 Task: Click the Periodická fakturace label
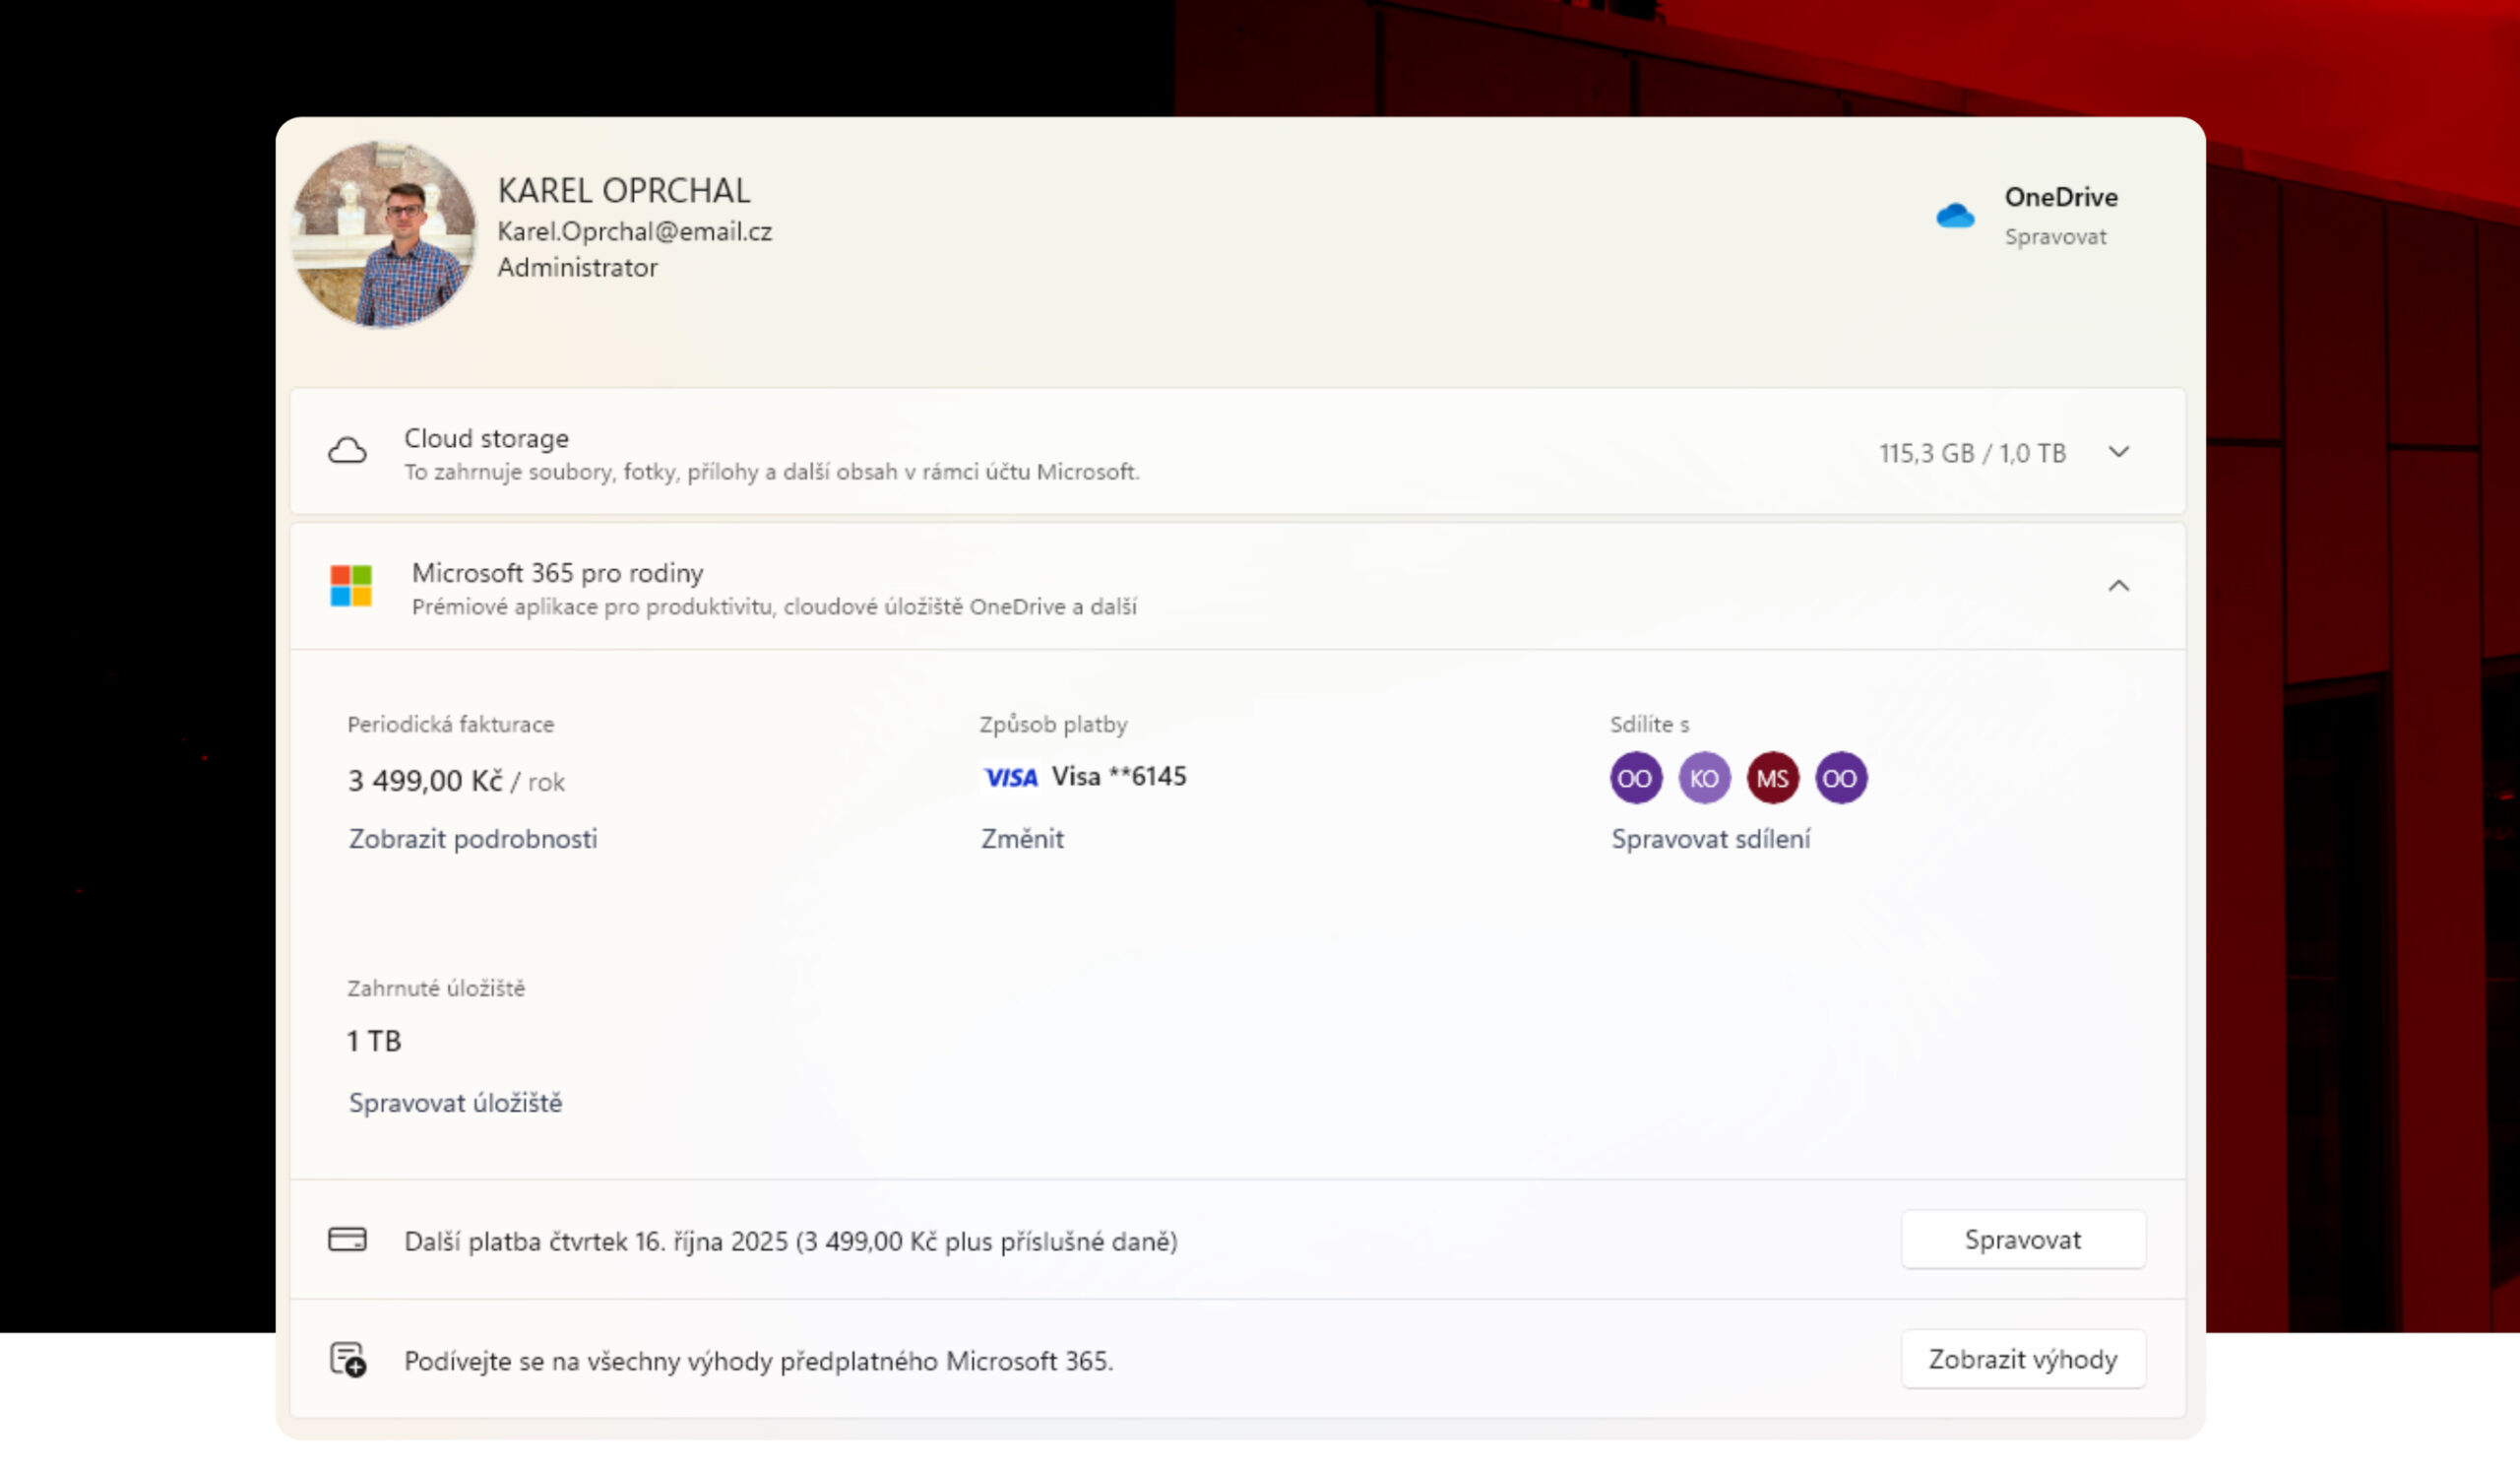451,724
